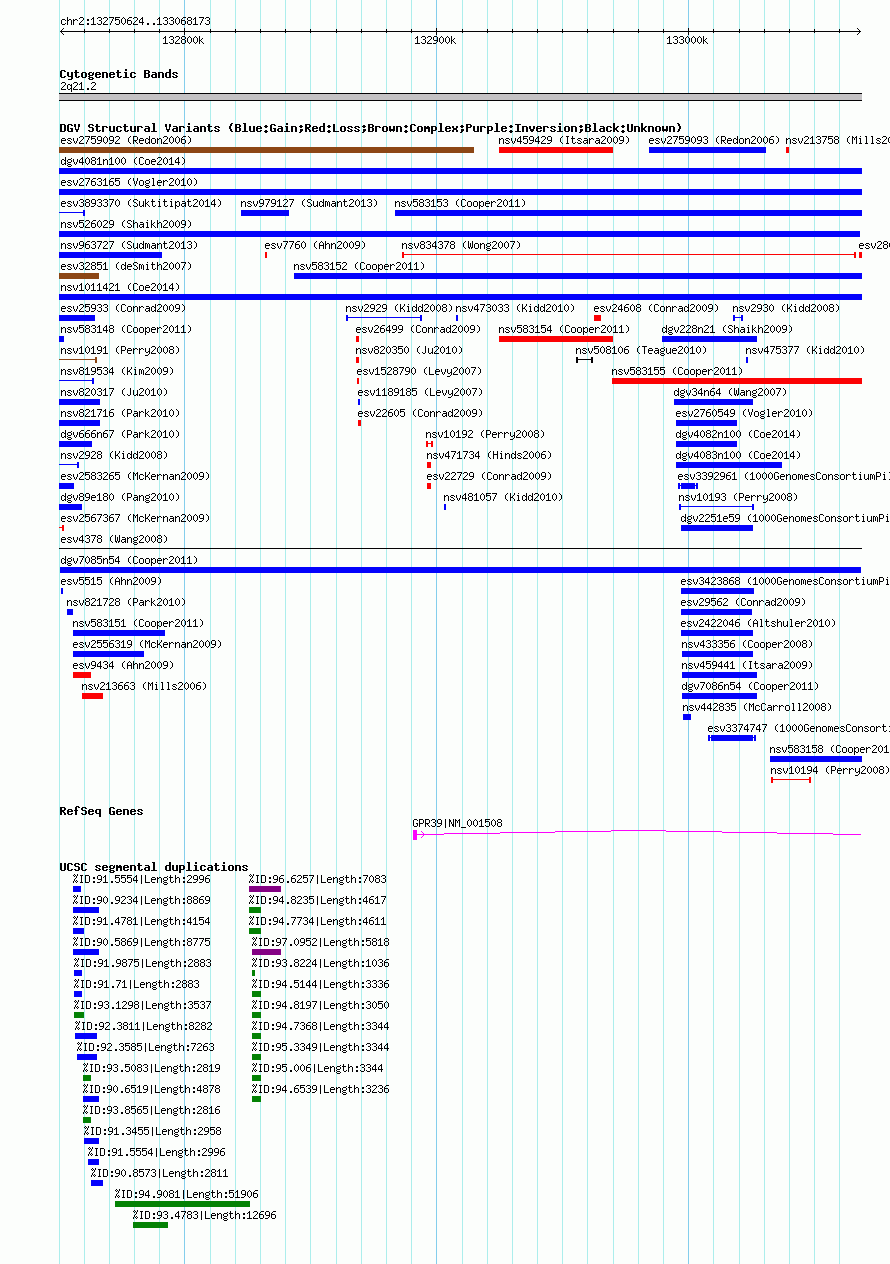Click esv22605 (Conrad2009) label
Image resolution: width=890 pixels, height=1264 pixels.
(x=420, y=413)
